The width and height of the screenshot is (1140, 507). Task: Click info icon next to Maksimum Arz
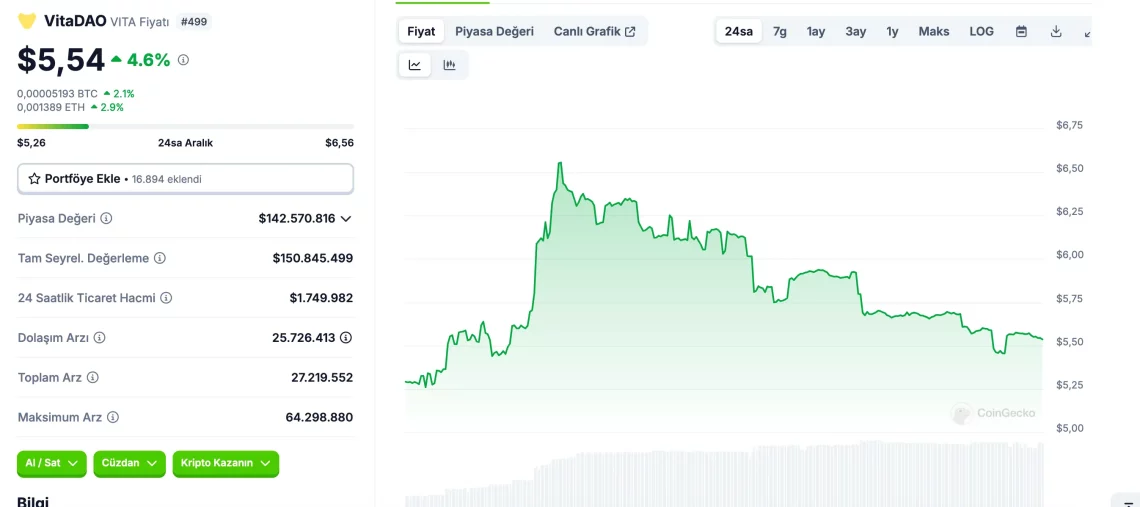pos(113,417)
